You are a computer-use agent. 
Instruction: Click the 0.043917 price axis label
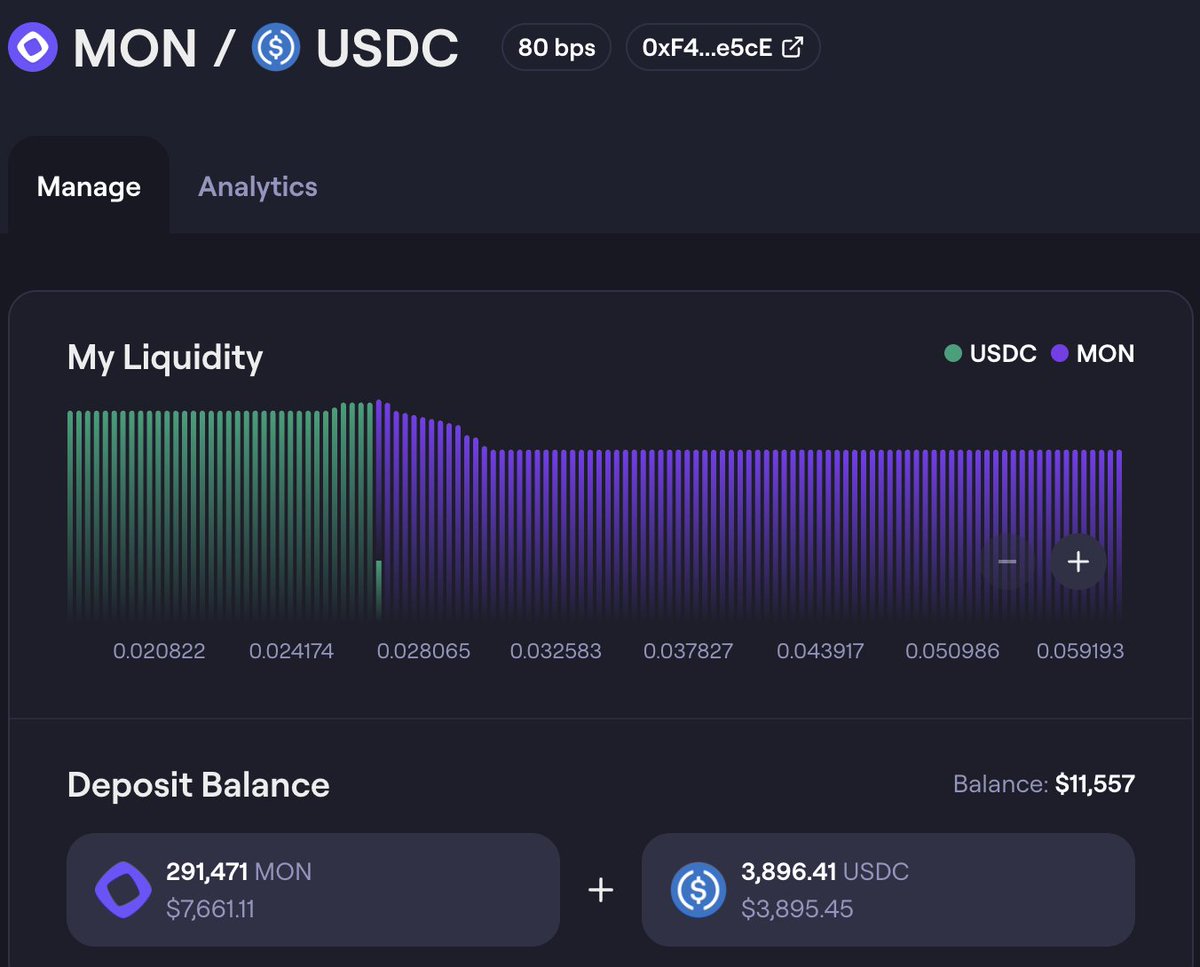point(820,651)
